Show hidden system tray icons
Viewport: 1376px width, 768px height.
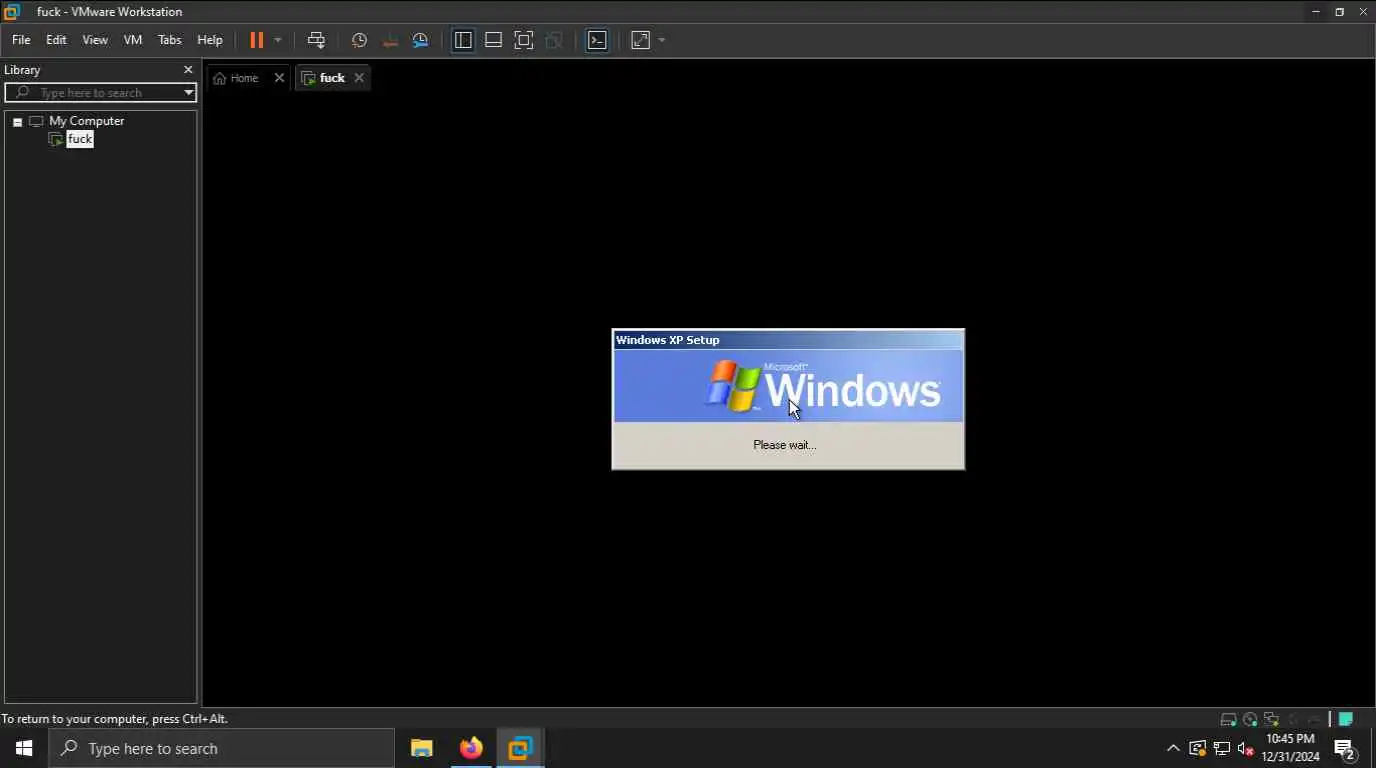1173,748
